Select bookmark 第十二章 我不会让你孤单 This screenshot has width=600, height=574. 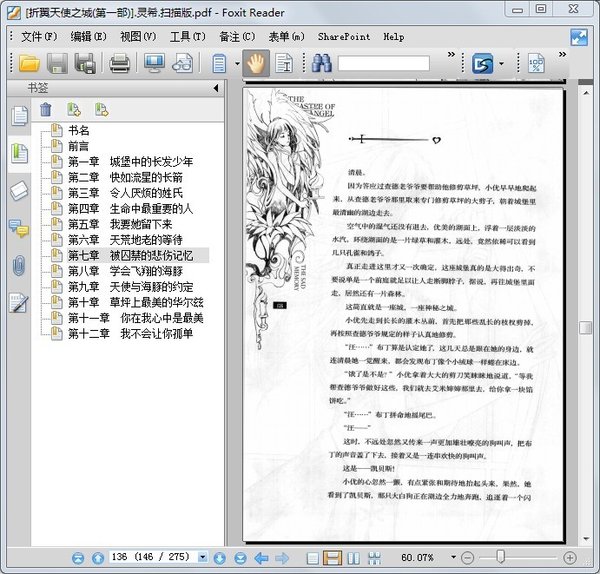(x=130, y=334)
